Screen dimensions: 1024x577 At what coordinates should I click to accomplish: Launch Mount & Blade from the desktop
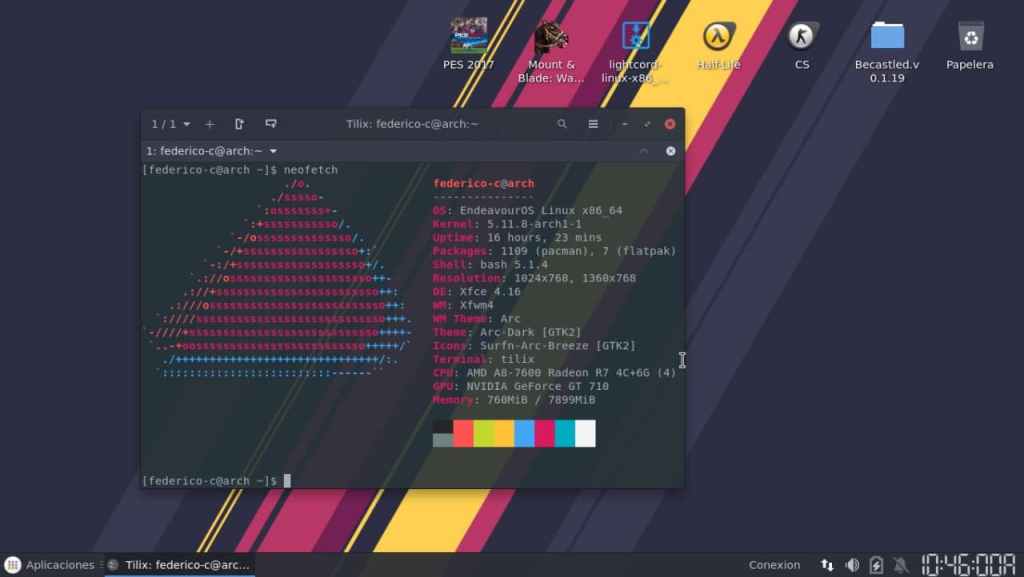tap(551, 40)
